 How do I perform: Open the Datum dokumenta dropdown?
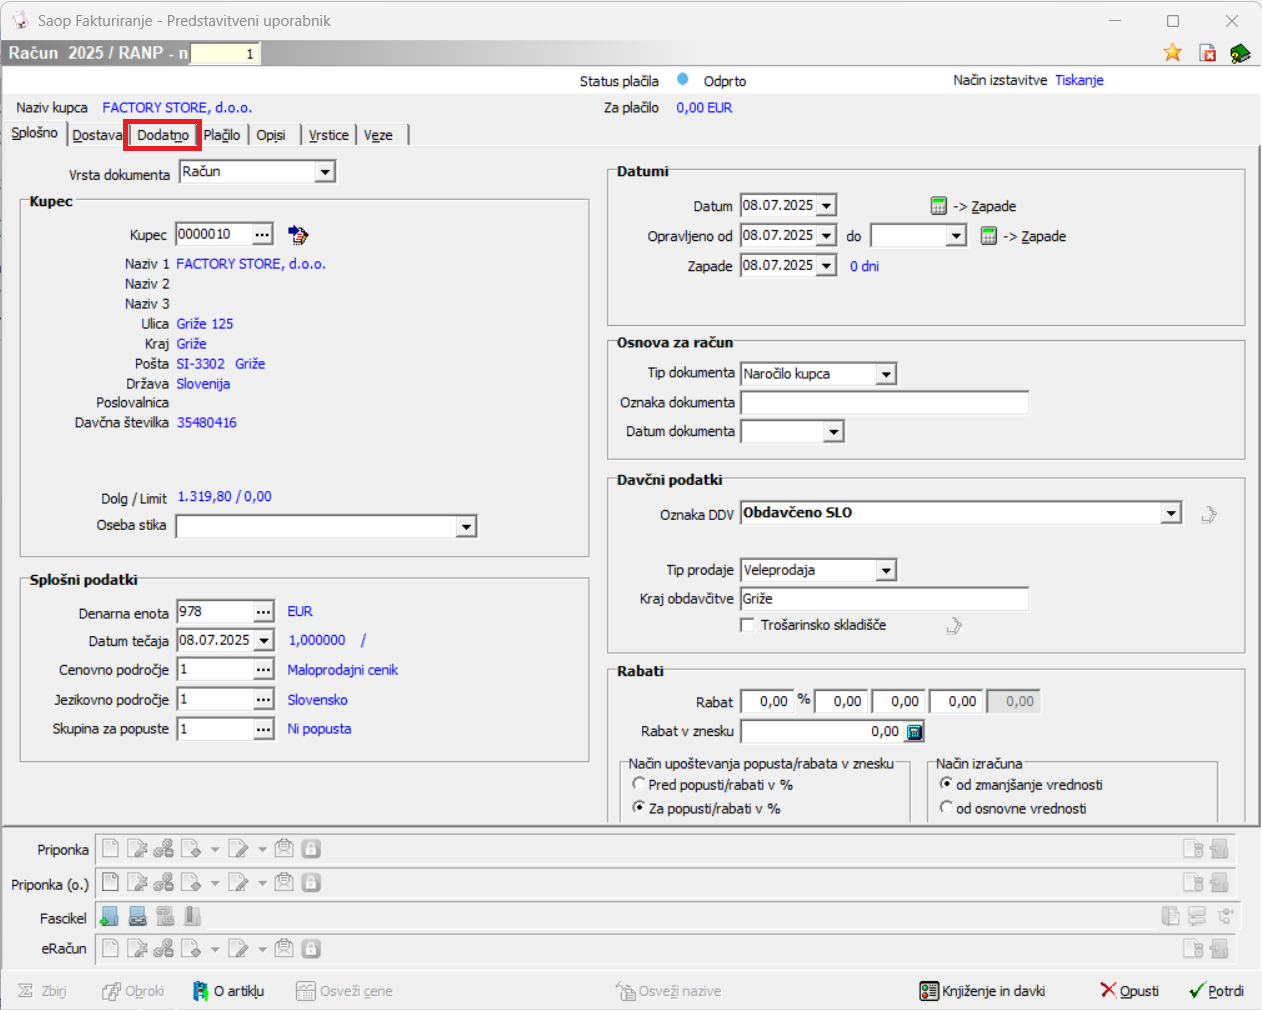click(x=834, y=432)
